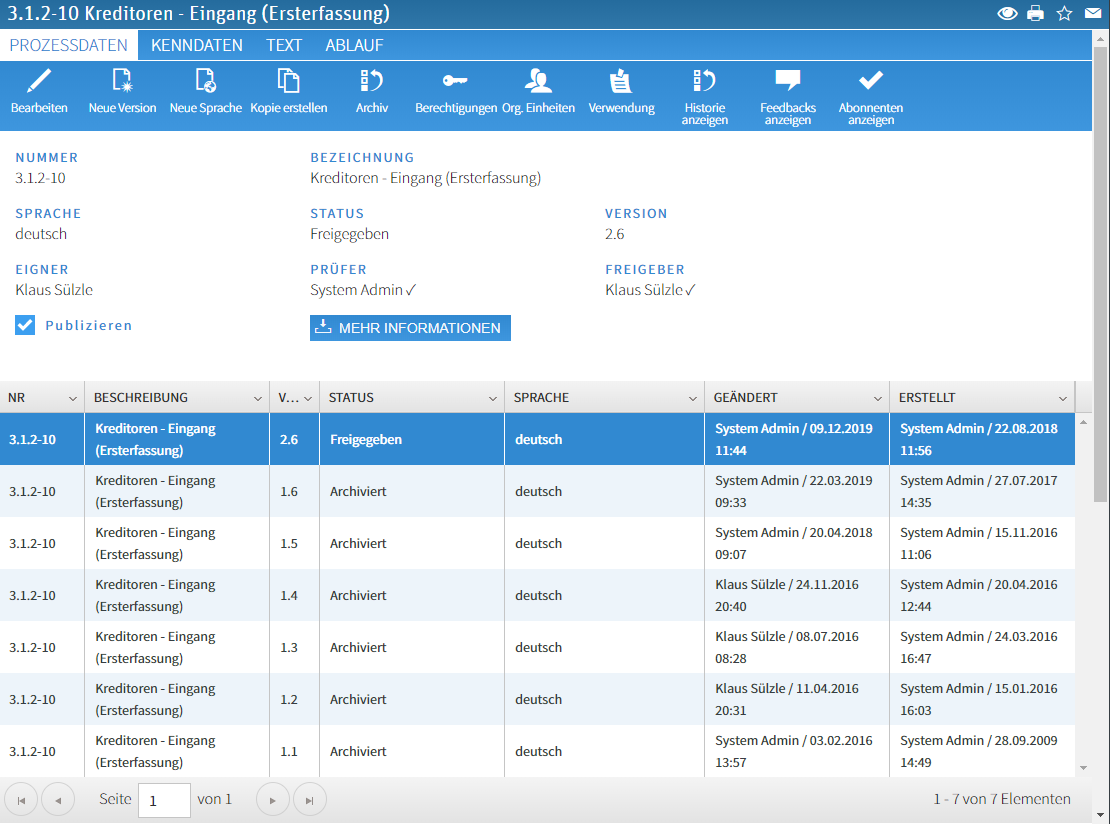This screenshot has width=1110, height=824.
Task: Open the SPRACHE column filter dropdown
Action: click(692, 397)
